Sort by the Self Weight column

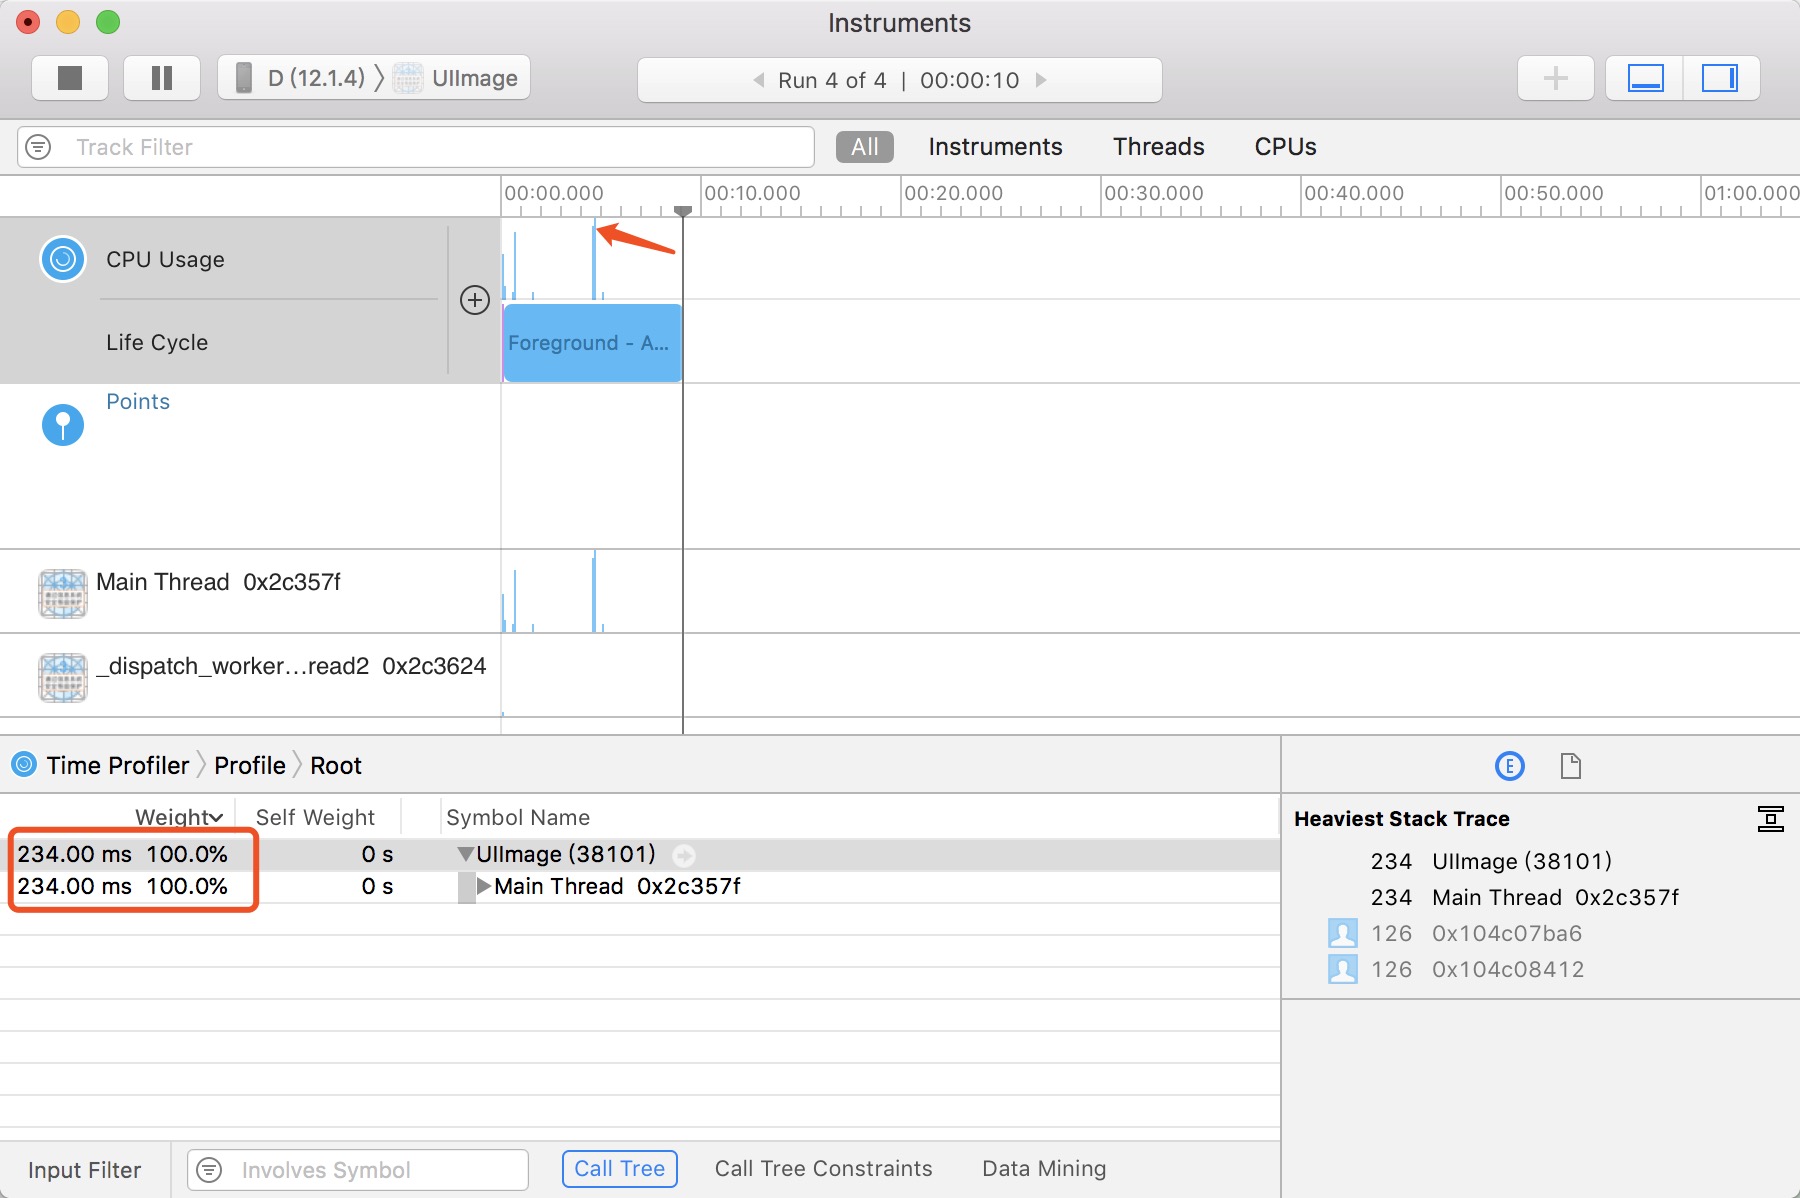pos(315,817)
